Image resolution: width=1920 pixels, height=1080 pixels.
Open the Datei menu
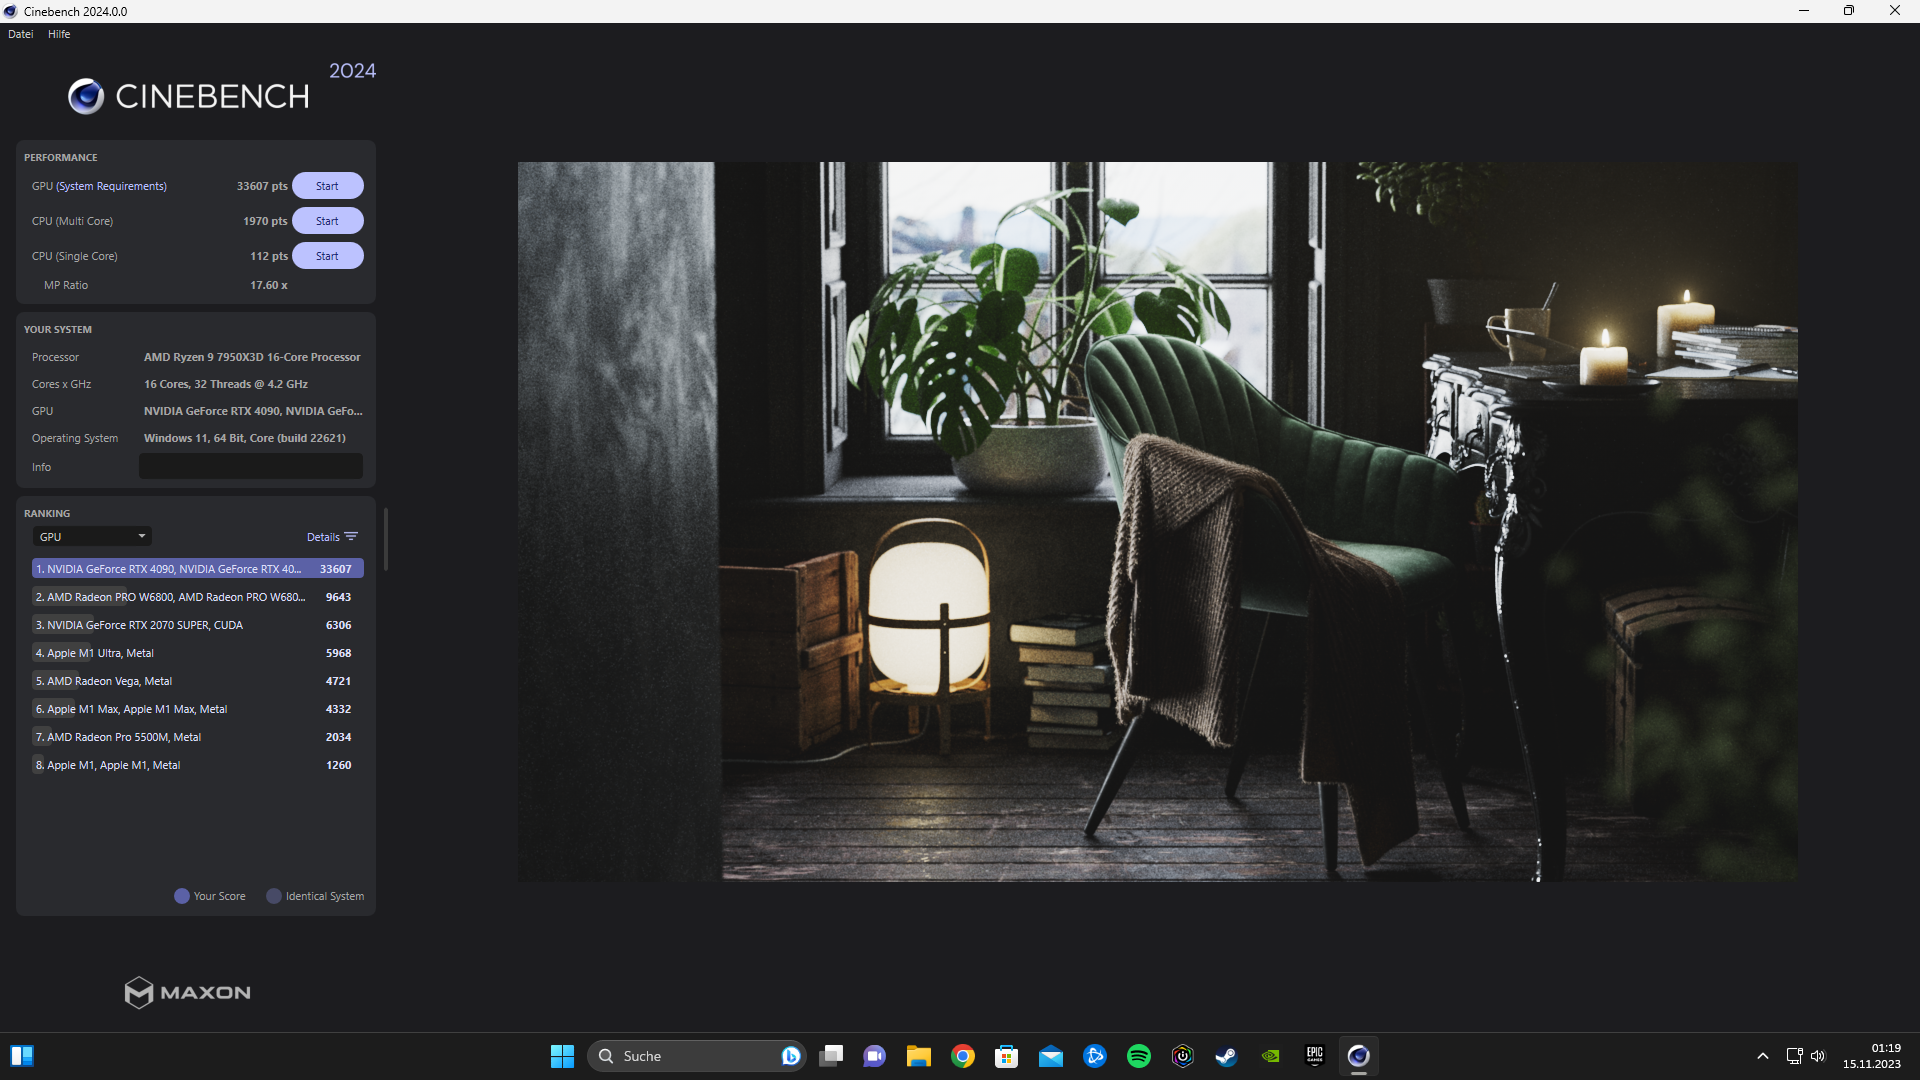coord(20,33)
